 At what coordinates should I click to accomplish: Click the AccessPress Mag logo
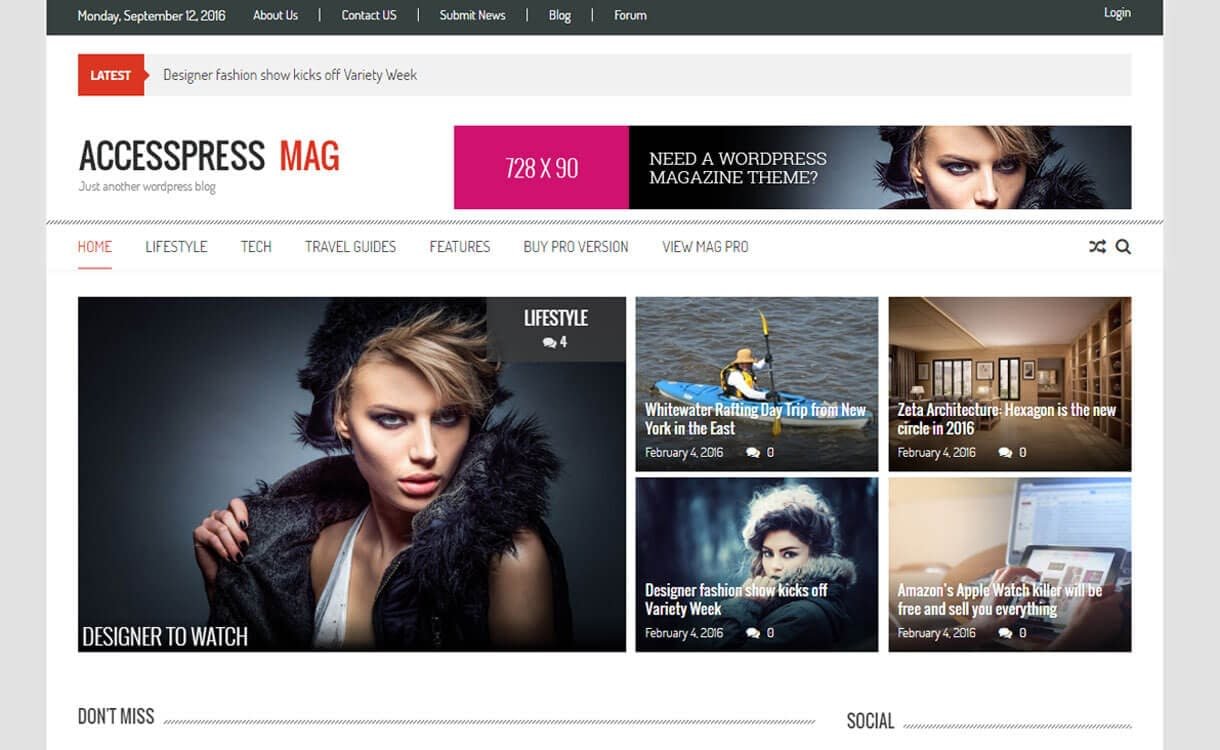click(x=210, y=157)
